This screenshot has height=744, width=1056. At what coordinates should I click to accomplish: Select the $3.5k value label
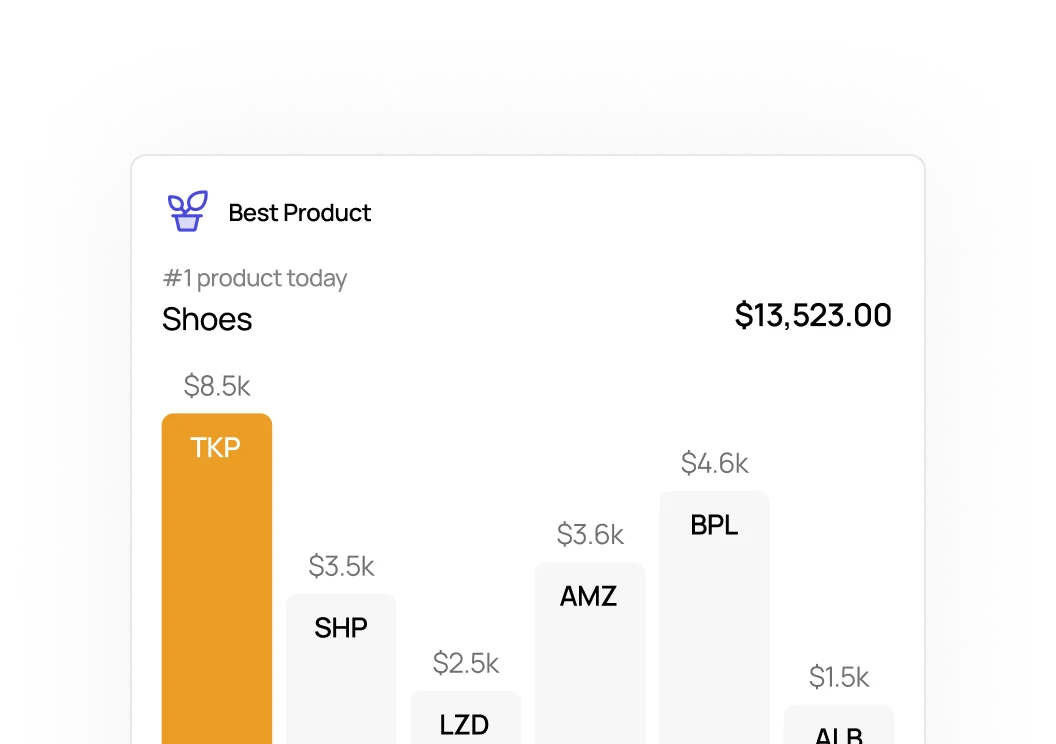point(341,567)
